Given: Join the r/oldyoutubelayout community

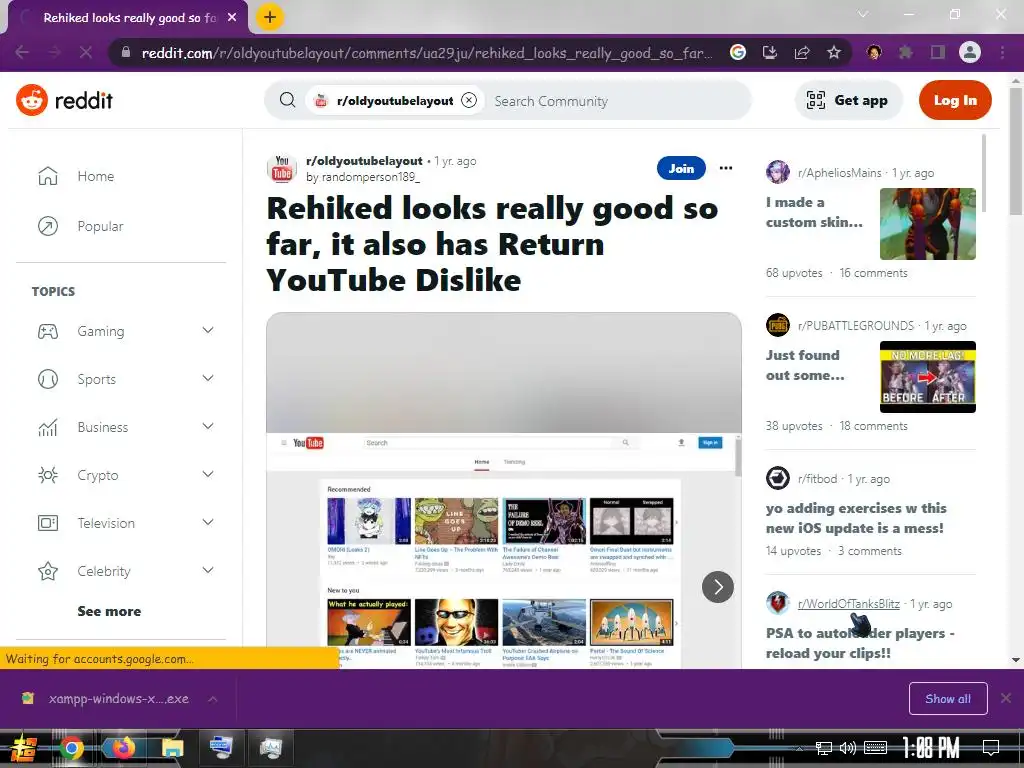Looking at the screenshot, I should tap(681, 168).
